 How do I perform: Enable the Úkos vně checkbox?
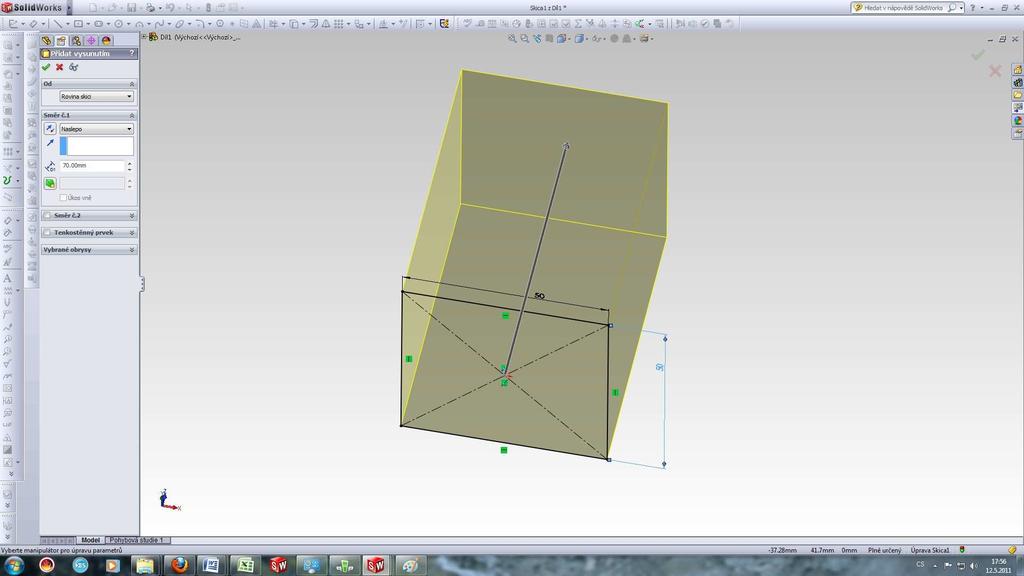point(63,198)
